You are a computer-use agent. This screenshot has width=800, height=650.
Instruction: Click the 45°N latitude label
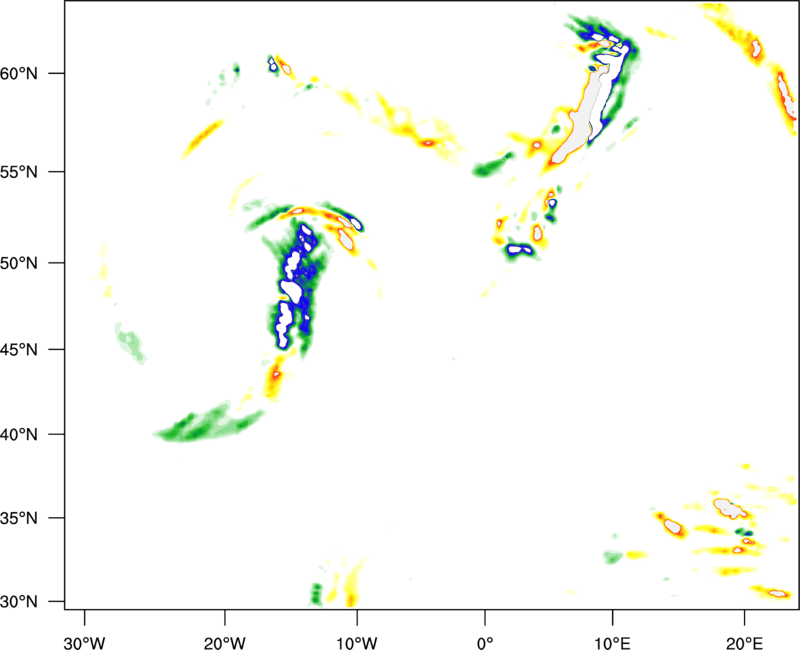pos(19,349)
